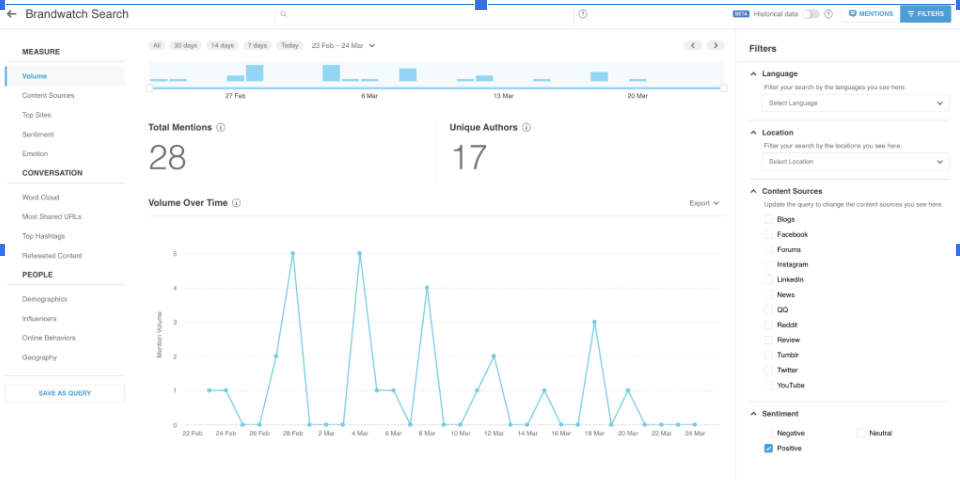Check the Negative sentiment filter
The image size is (960, 480).
click(768, 433)
